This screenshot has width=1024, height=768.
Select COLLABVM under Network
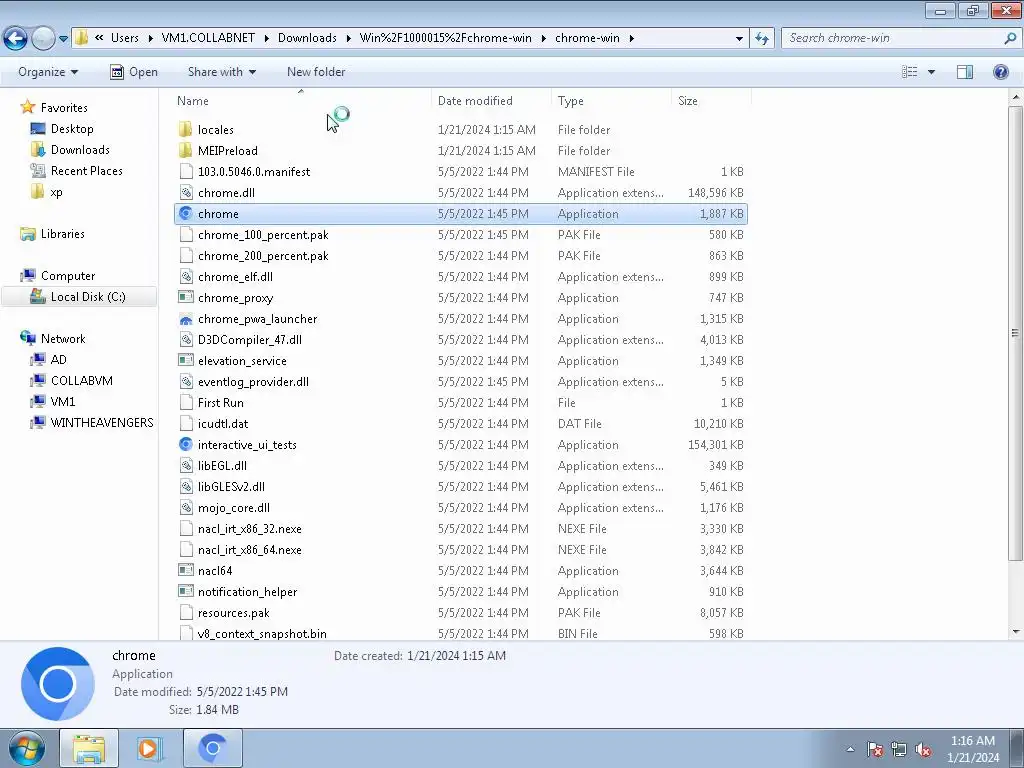(x=82, y=380)
